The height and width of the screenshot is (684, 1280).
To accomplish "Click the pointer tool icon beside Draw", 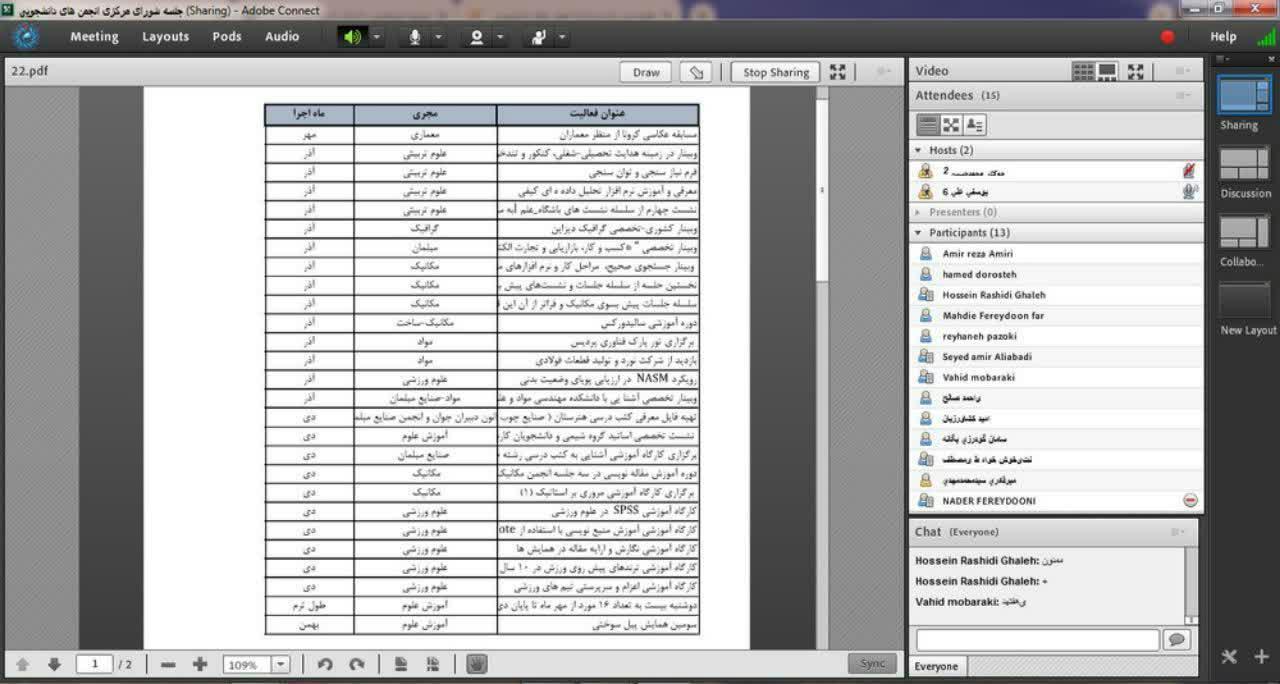I will pos(696,72).
